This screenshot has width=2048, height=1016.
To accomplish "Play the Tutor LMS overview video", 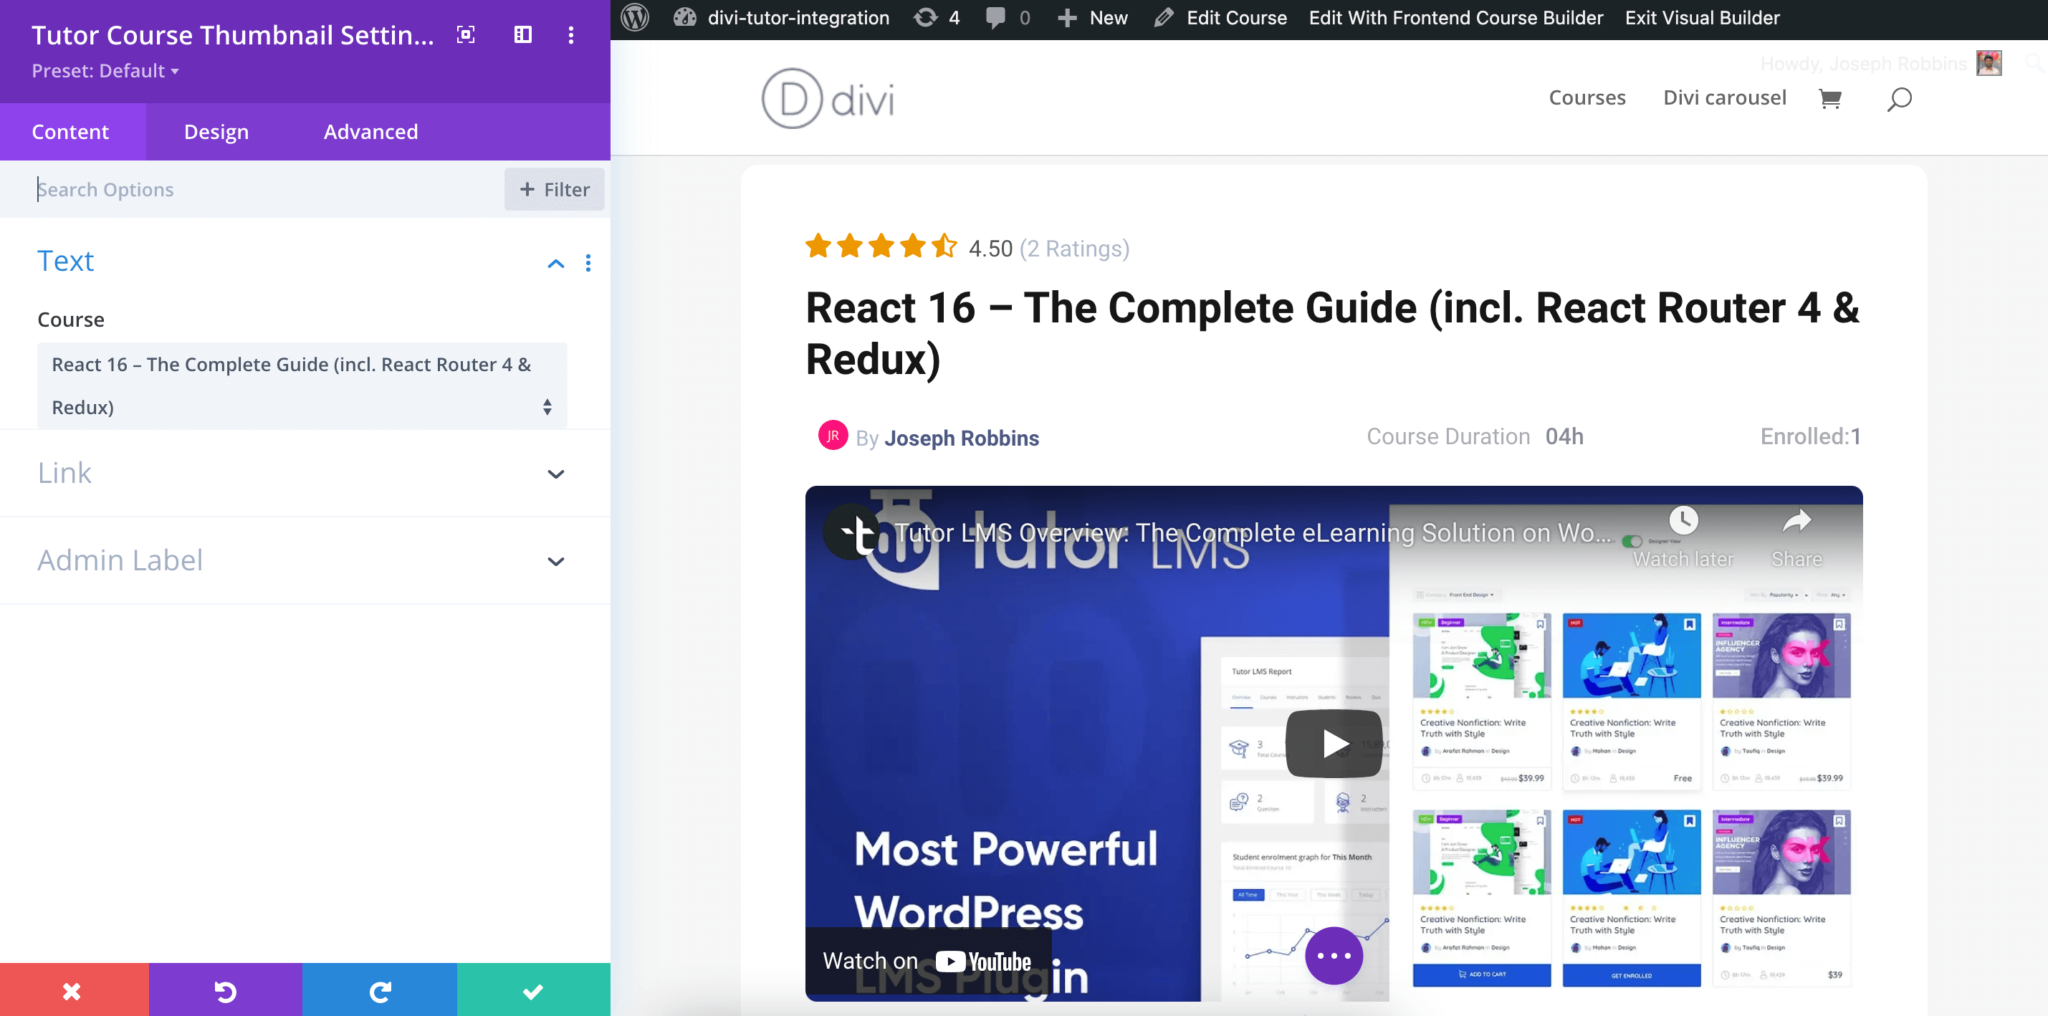I will (x=1333, y=743).
